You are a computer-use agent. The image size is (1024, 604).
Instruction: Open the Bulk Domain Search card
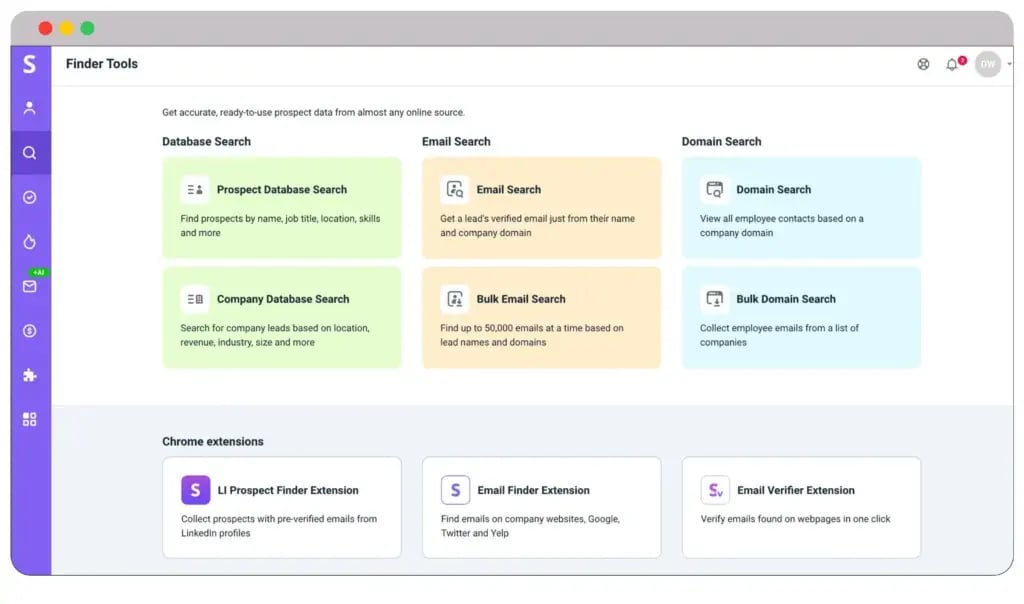801,317
